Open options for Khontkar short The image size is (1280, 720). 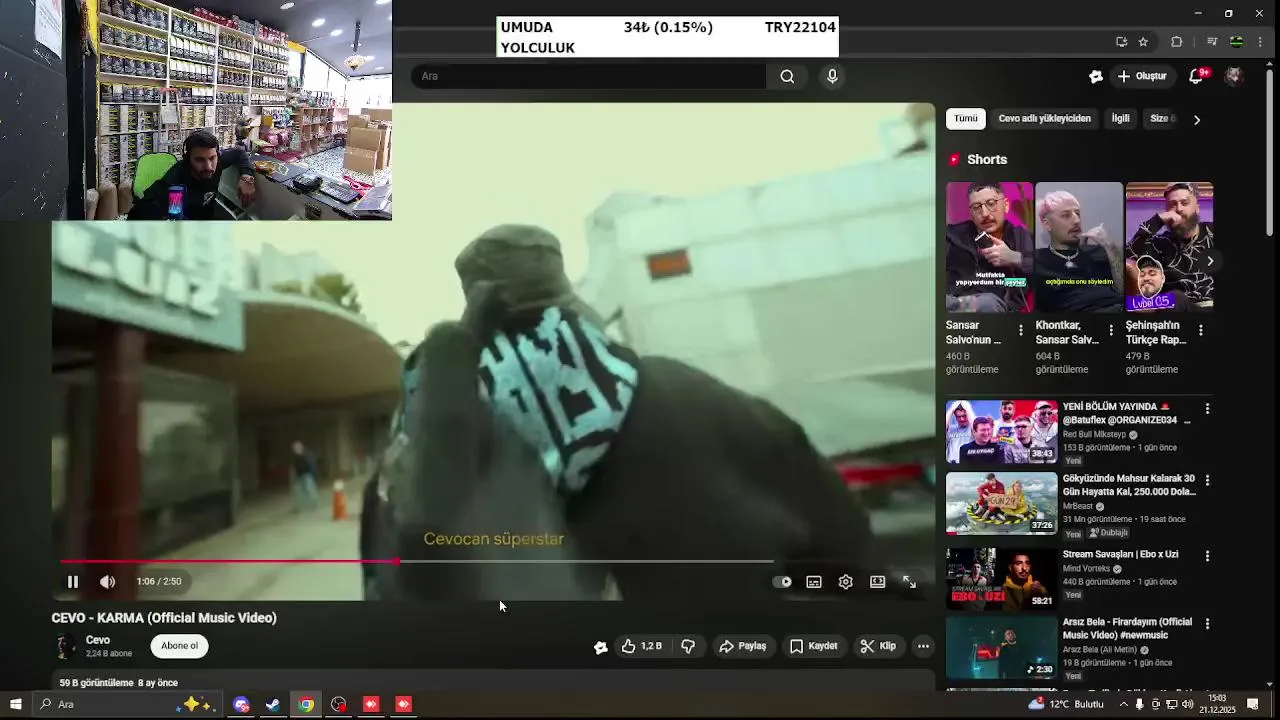pos(1110,330)
